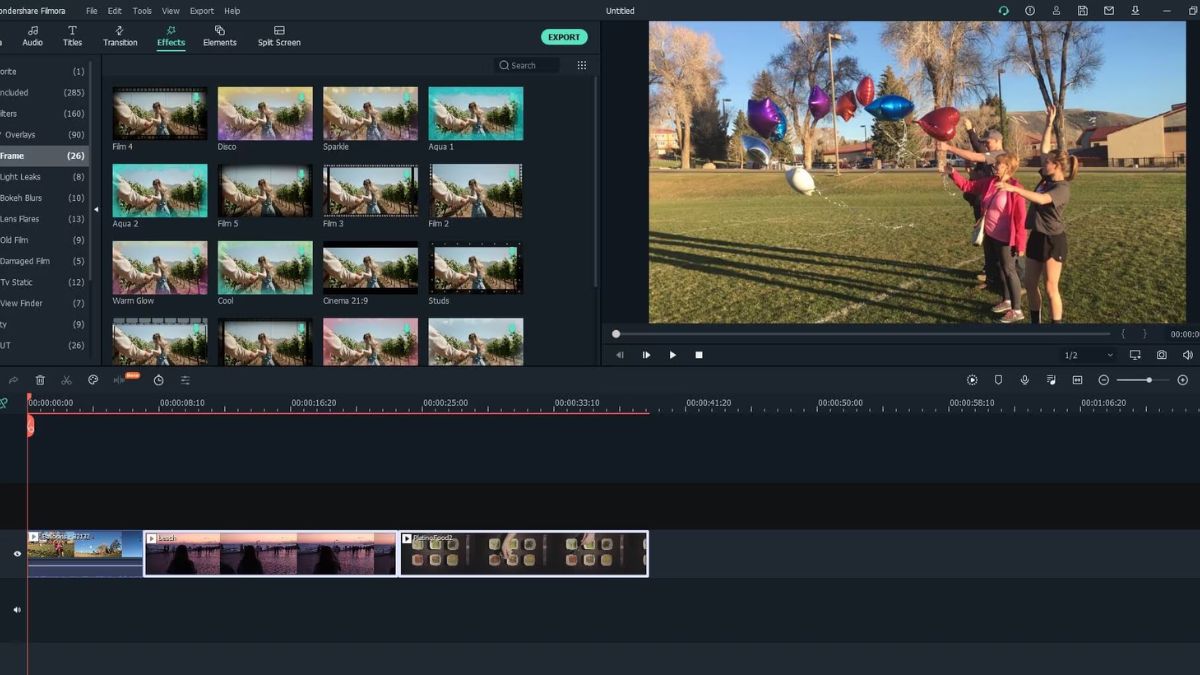
Task: Open the File menu
Action: point(91,11)
